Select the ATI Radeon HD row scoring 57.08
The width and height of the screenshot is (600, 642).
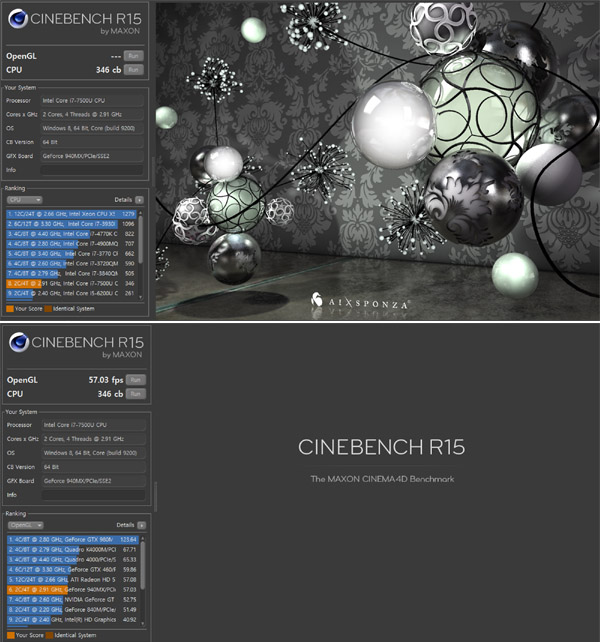[x=73, y=579]
